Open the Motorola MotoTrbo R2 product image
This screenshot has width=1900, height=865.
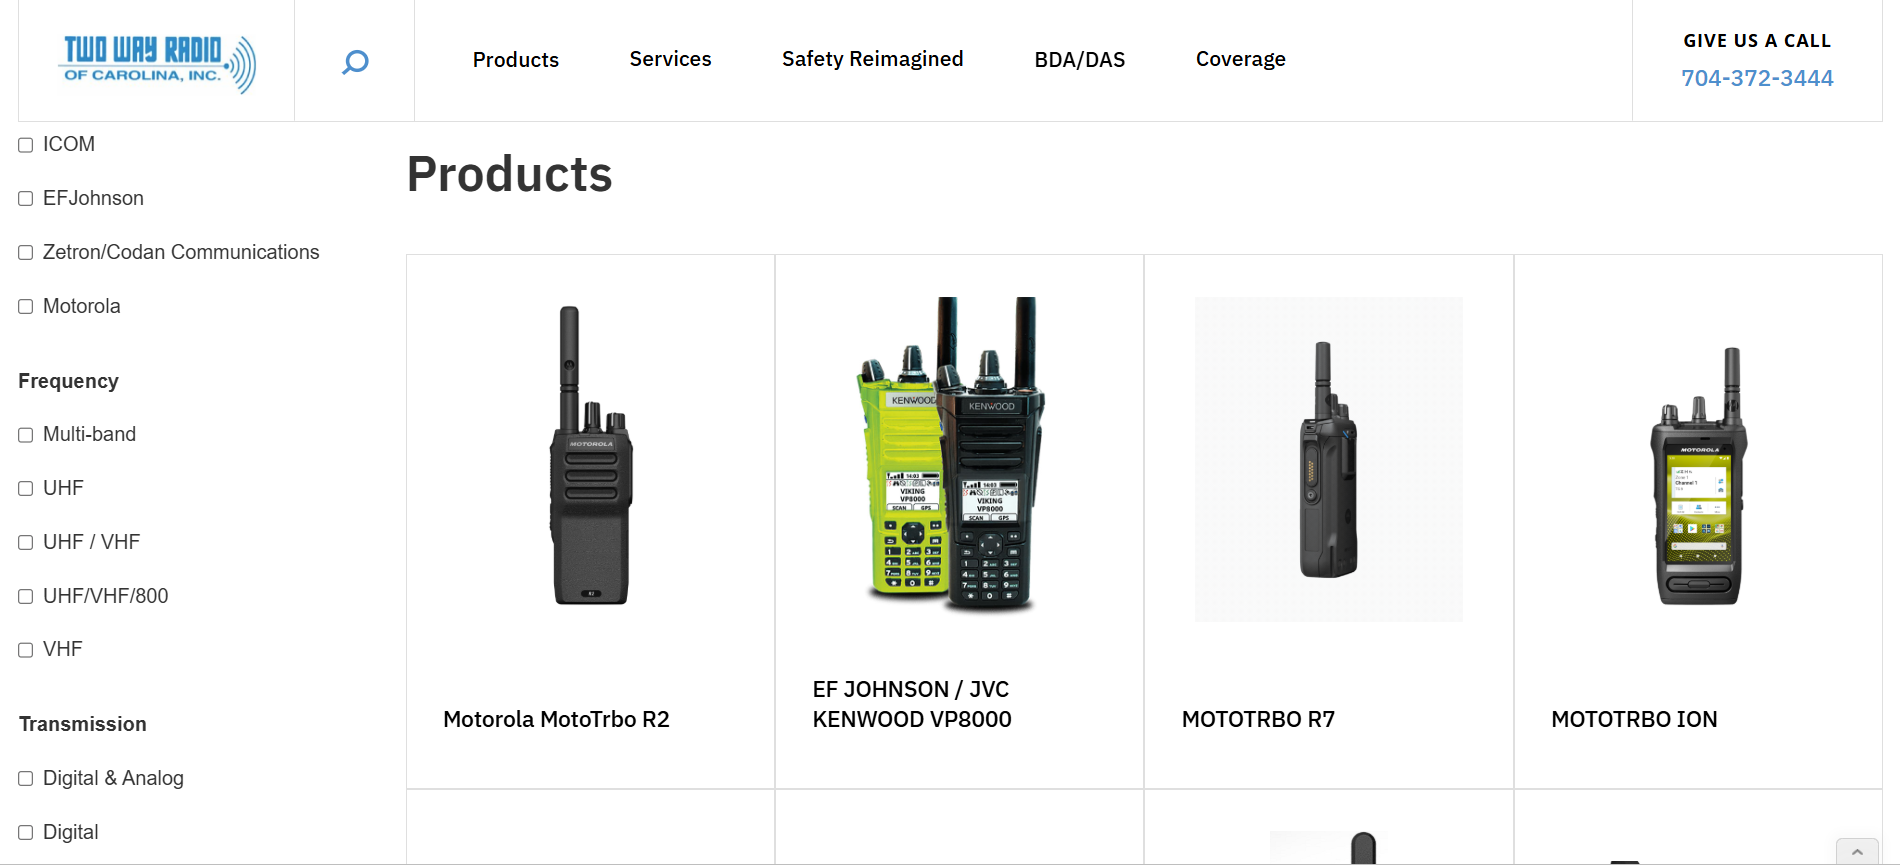pos(591,455)
